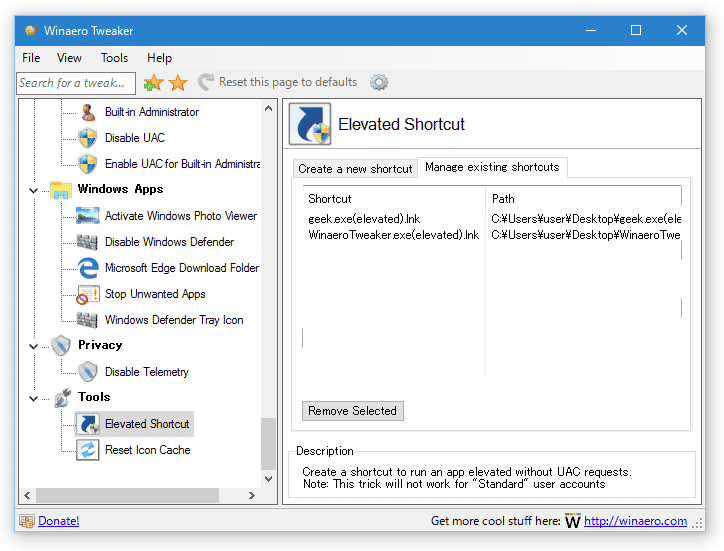Open the Help menu
724x551 pixels.
coord(159,58)
